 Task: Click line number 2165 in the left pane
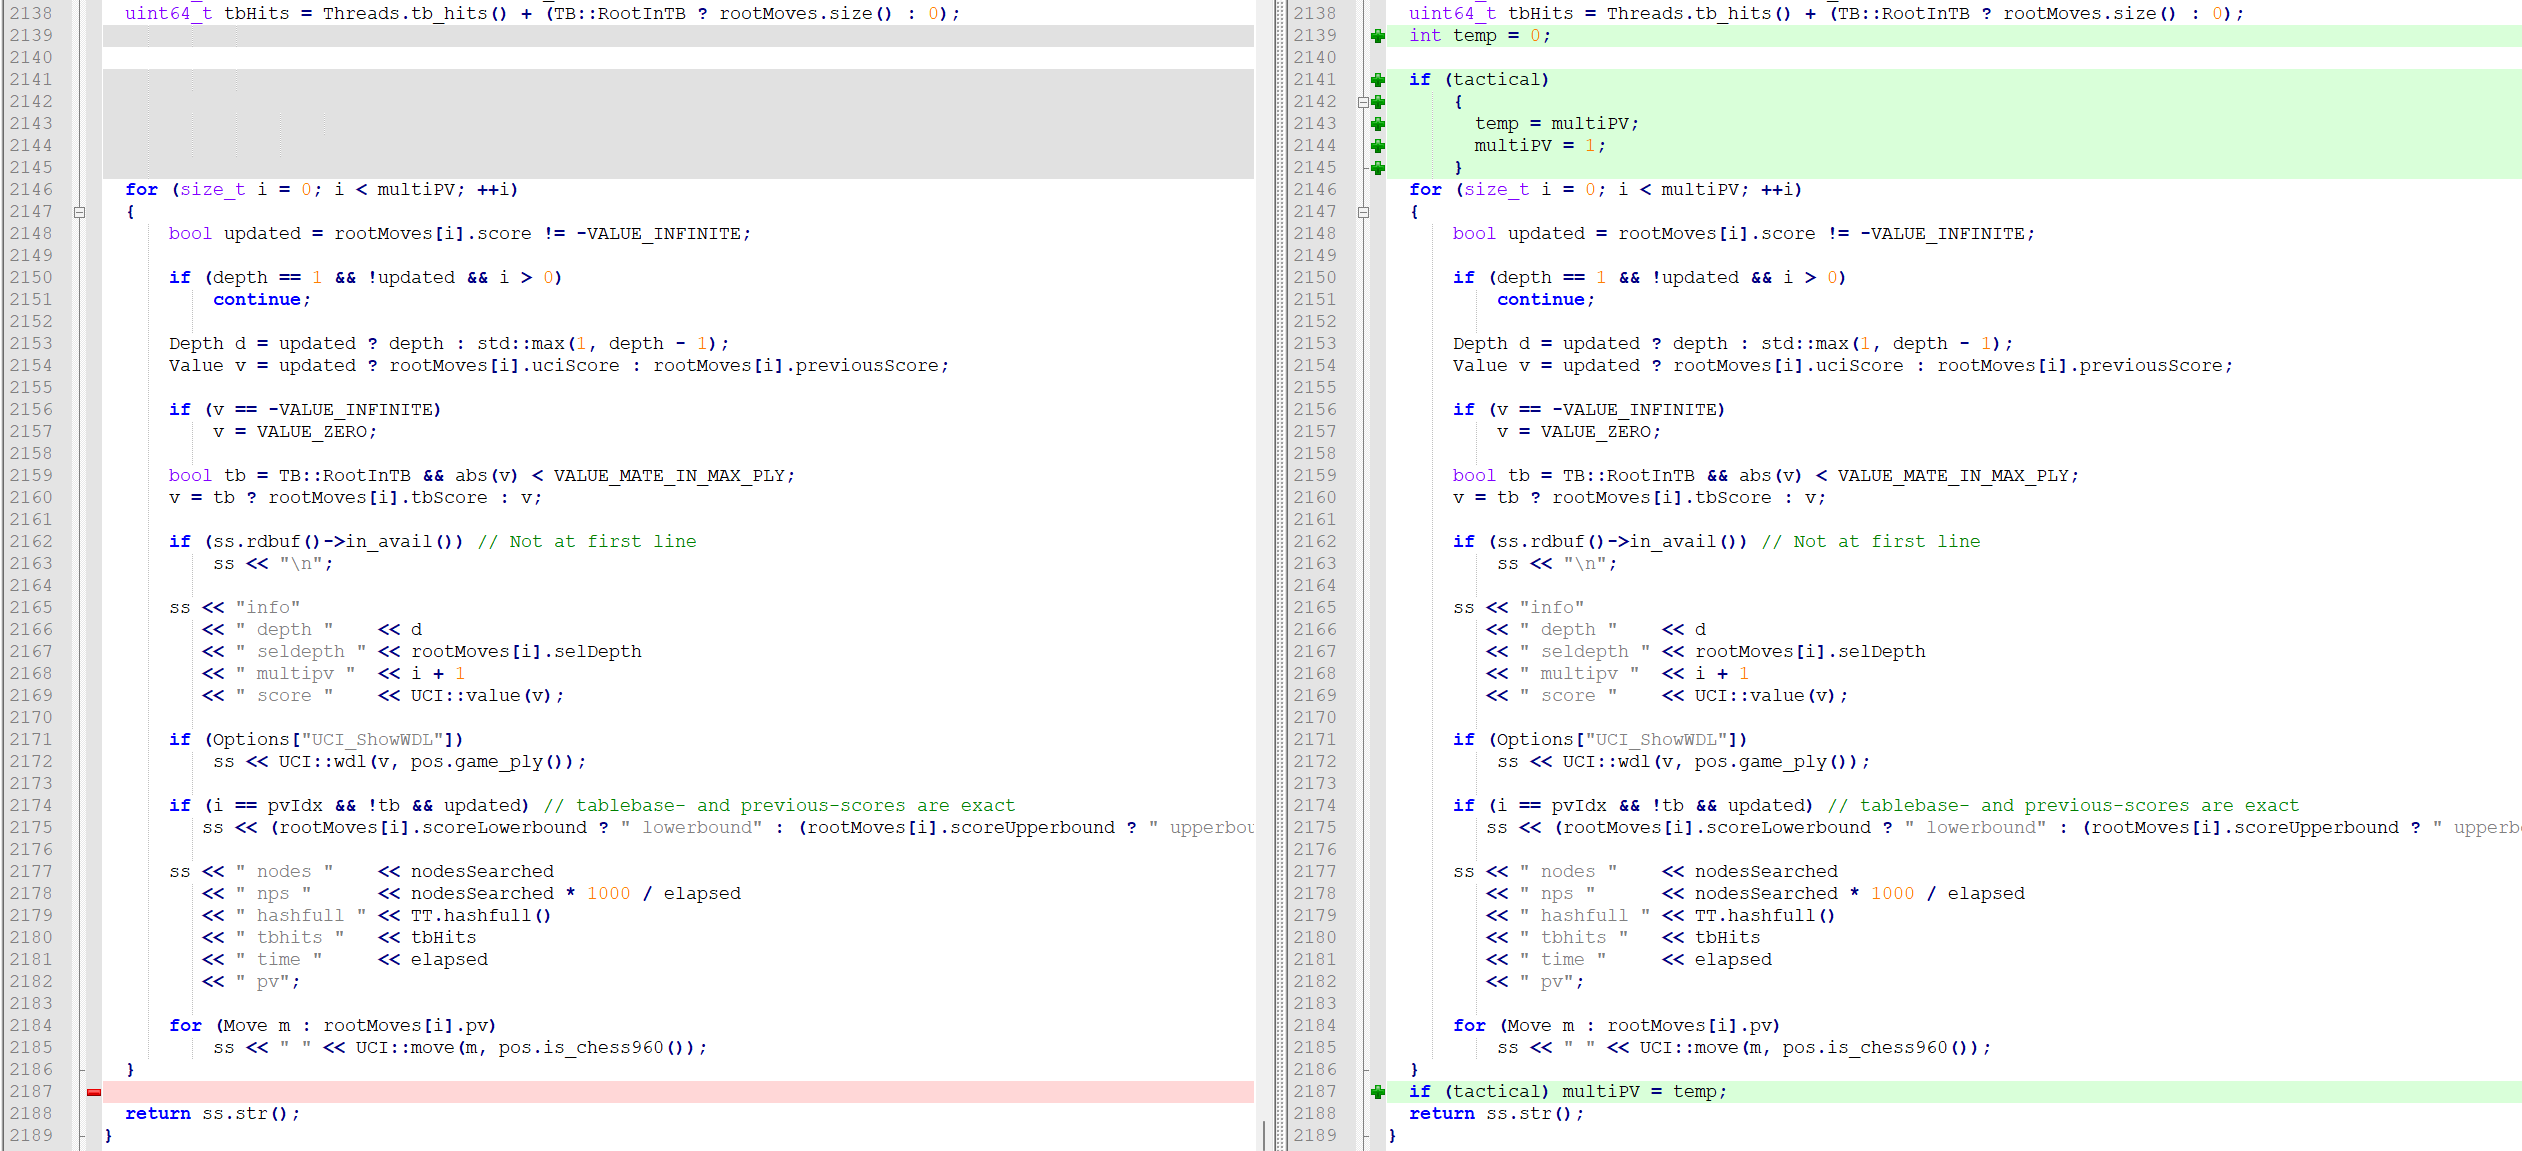[x=31, y=608]
